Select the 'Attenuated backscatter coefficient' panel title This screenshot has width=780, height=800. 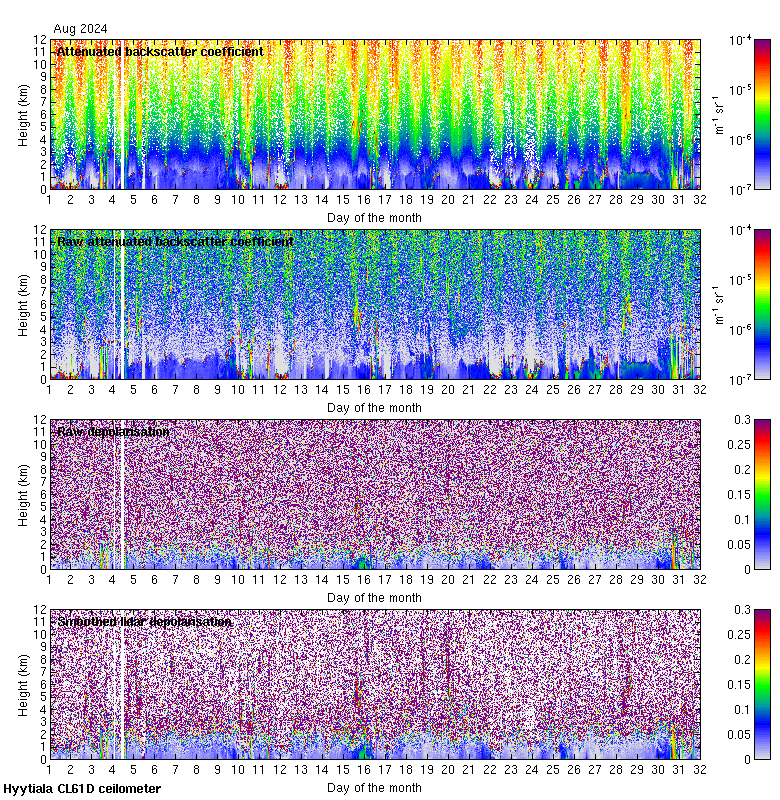point(160,51)
